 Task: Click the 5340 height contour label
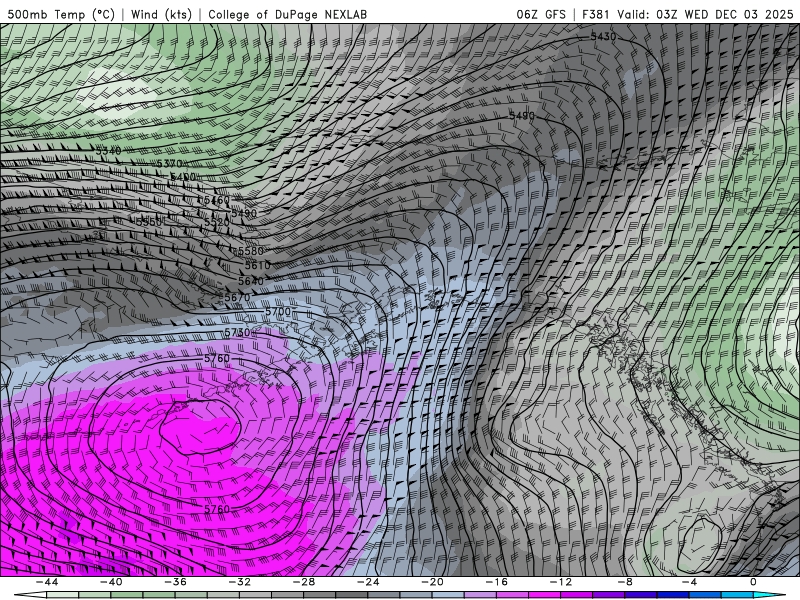[x=109, y=151]
